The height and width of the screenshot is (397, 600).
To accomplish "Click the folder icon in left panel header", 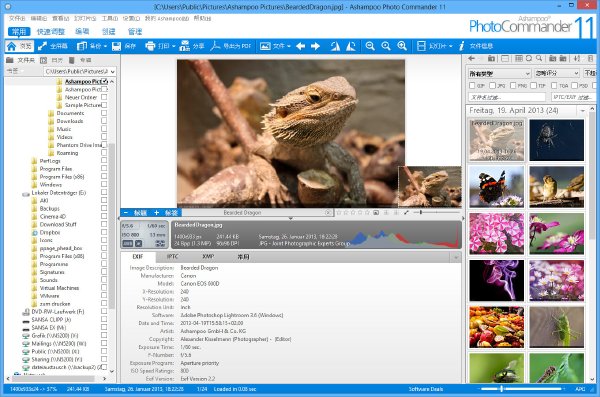I will pyautogui.click(x=10, y=60).
